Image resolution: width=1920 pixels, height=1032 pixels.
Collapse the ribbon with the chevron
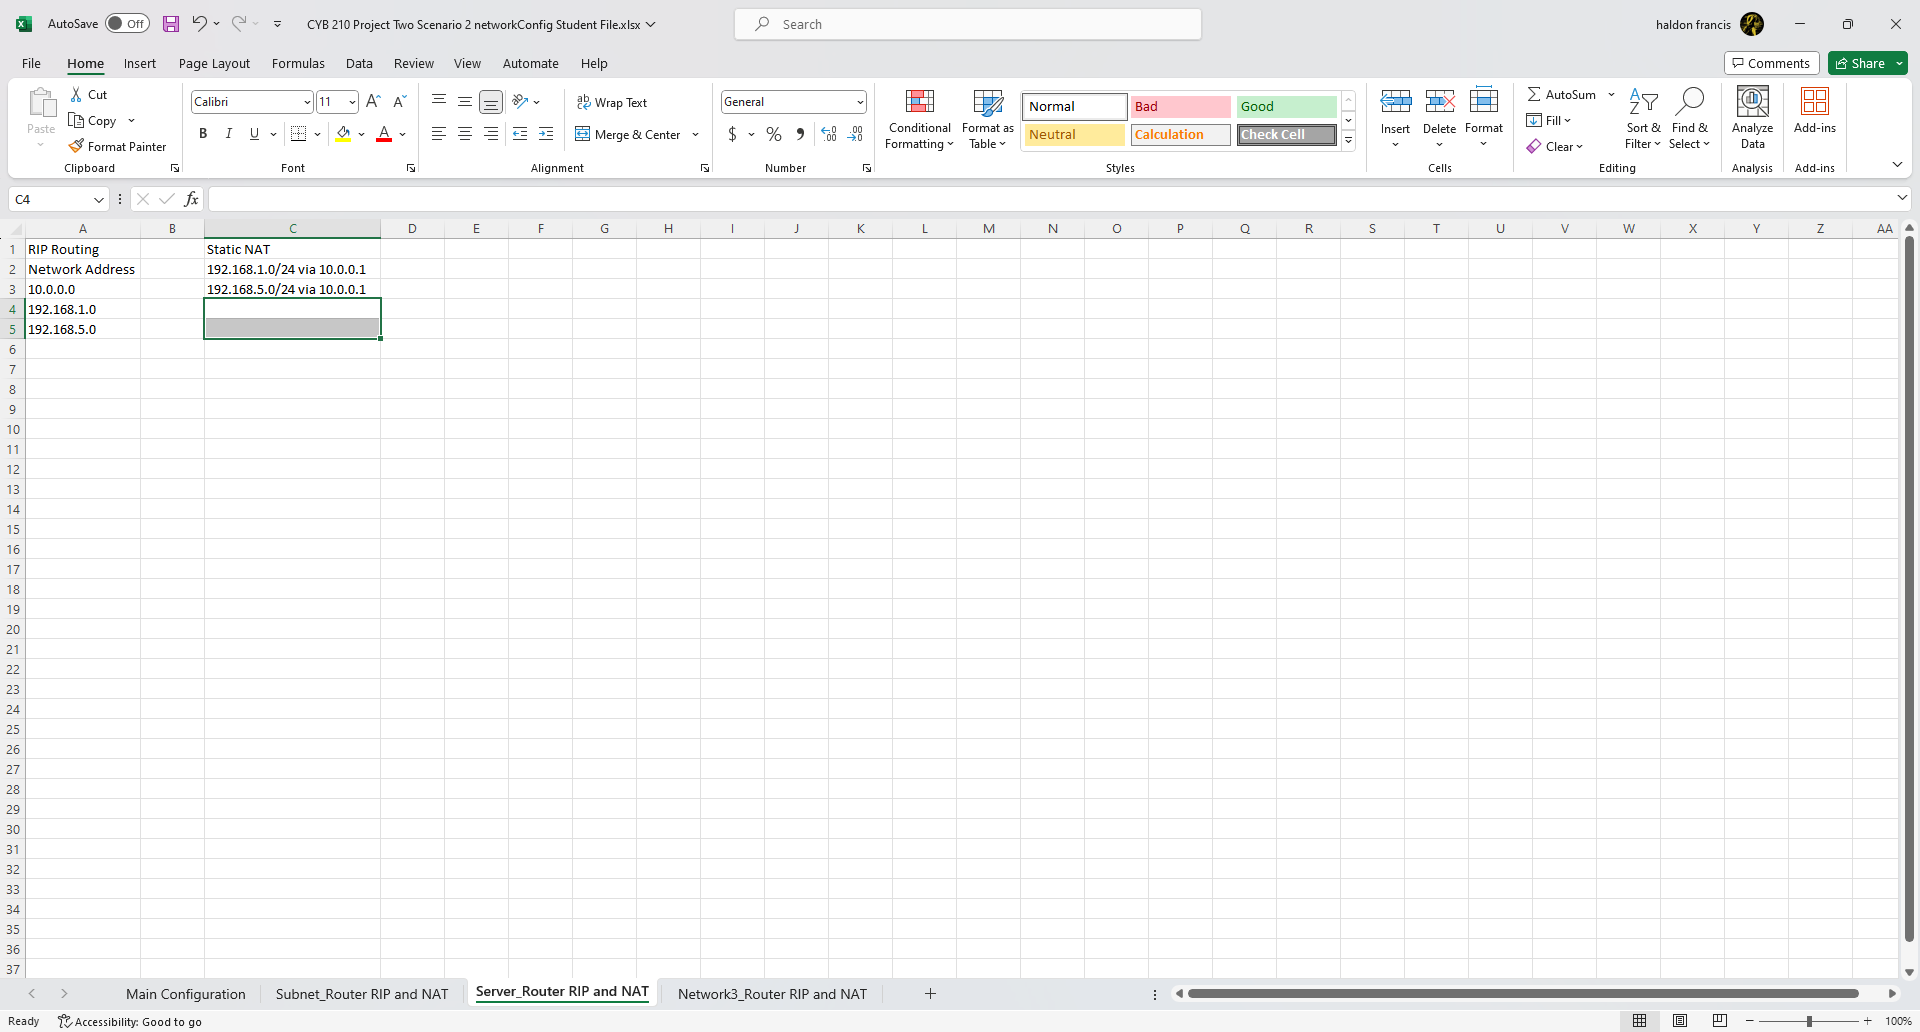[x=1897, y=164]
